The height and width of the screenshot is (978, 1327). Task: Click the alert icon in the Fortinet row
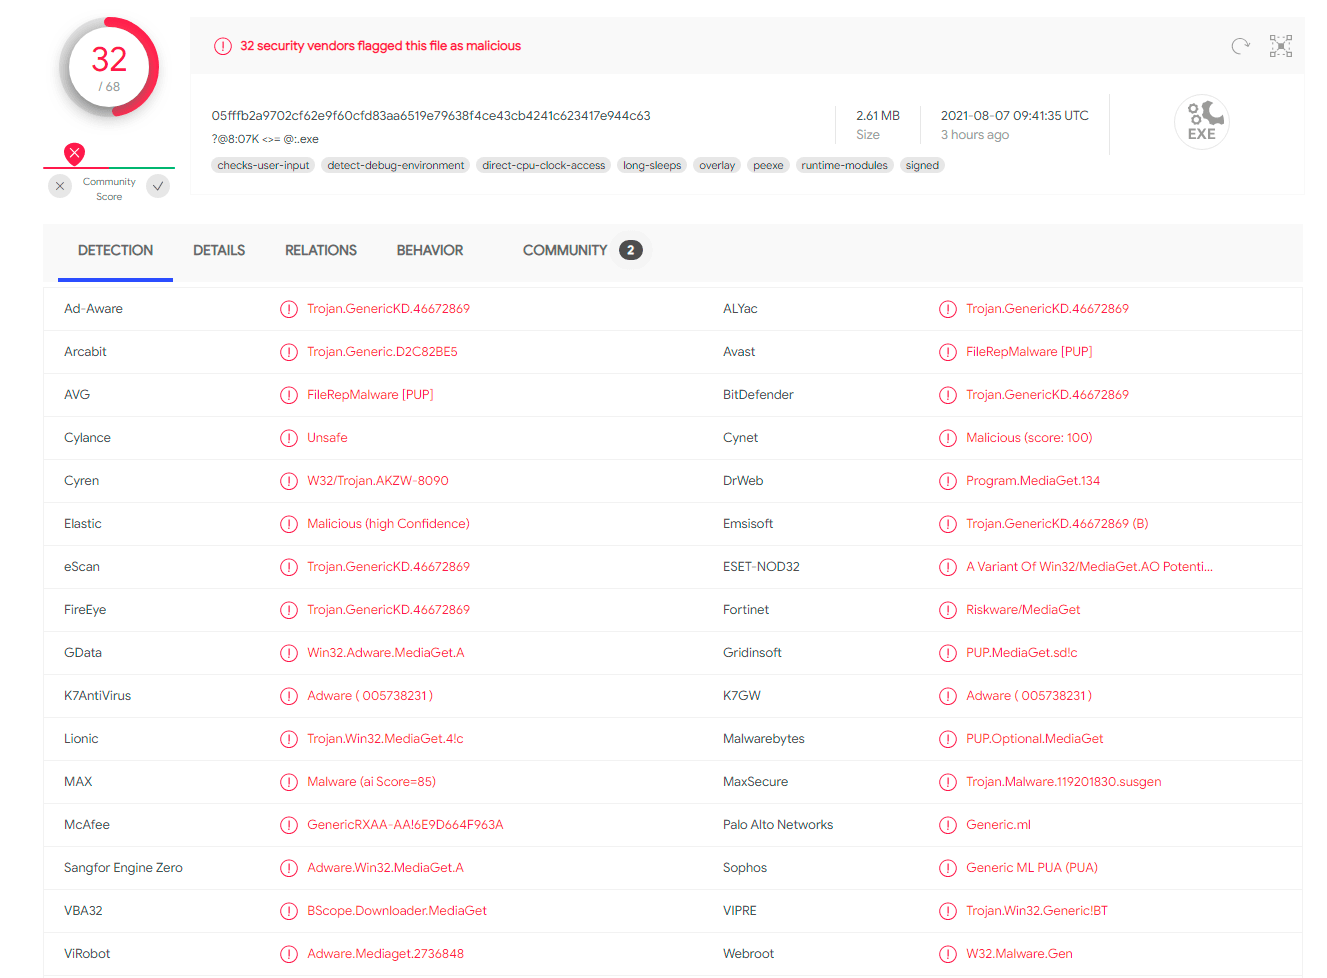click(948, 610)
